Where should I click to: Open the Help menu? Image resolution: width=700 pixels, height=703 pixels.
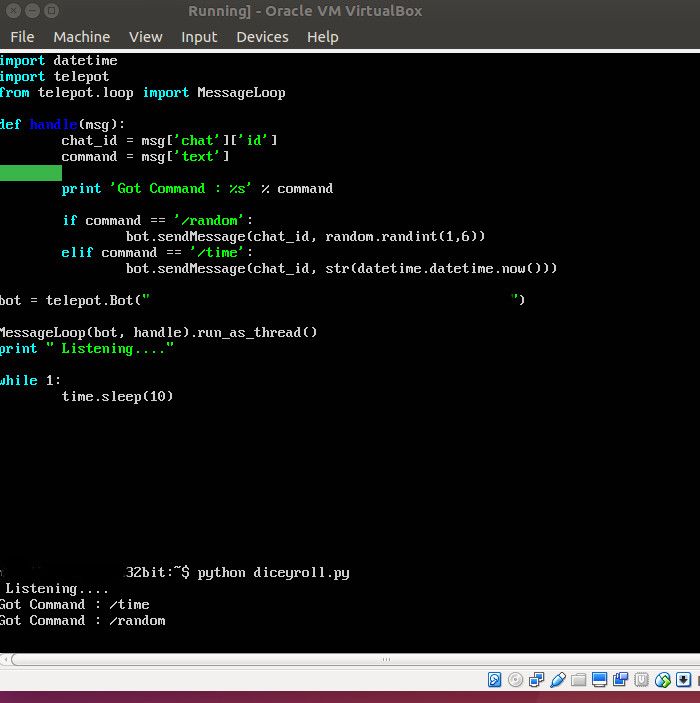(x=323, y=37)
